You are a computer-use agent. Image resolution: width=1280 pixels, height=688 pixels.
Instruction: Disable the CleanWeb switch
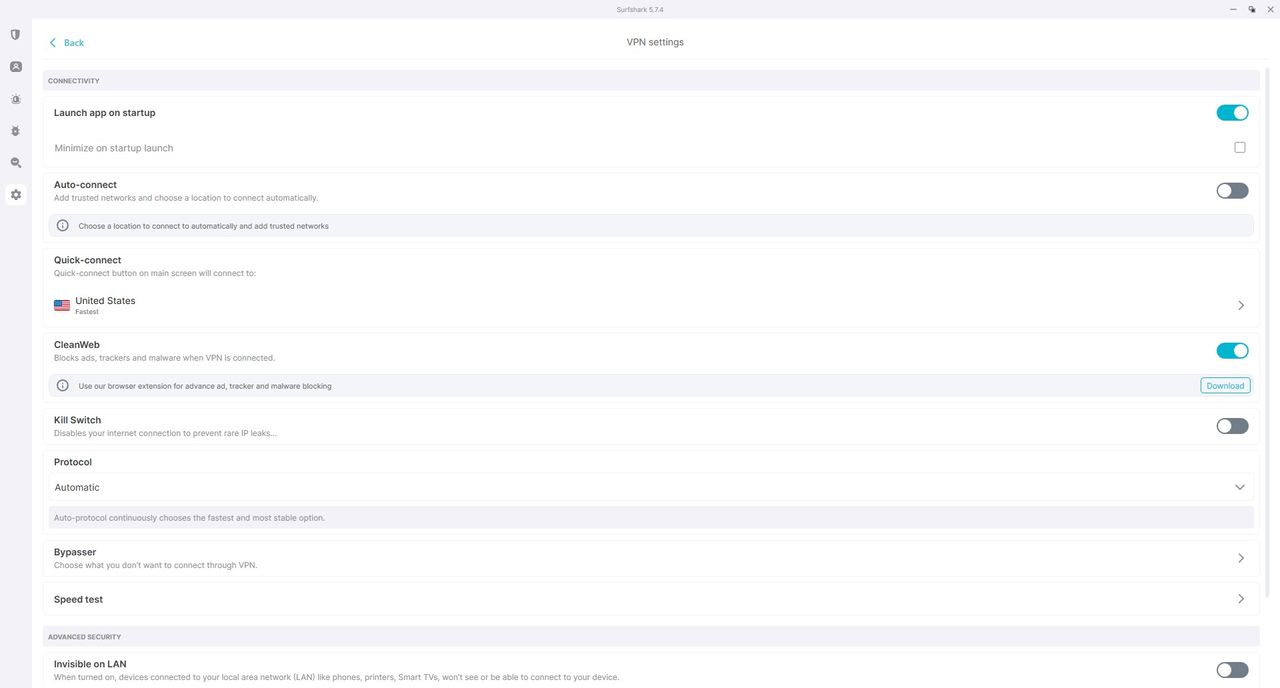coord(1232,351)
